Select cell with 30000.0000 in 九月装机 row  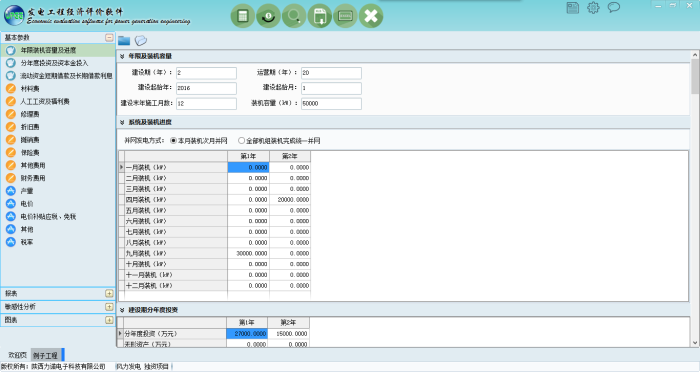pos(248,253)
